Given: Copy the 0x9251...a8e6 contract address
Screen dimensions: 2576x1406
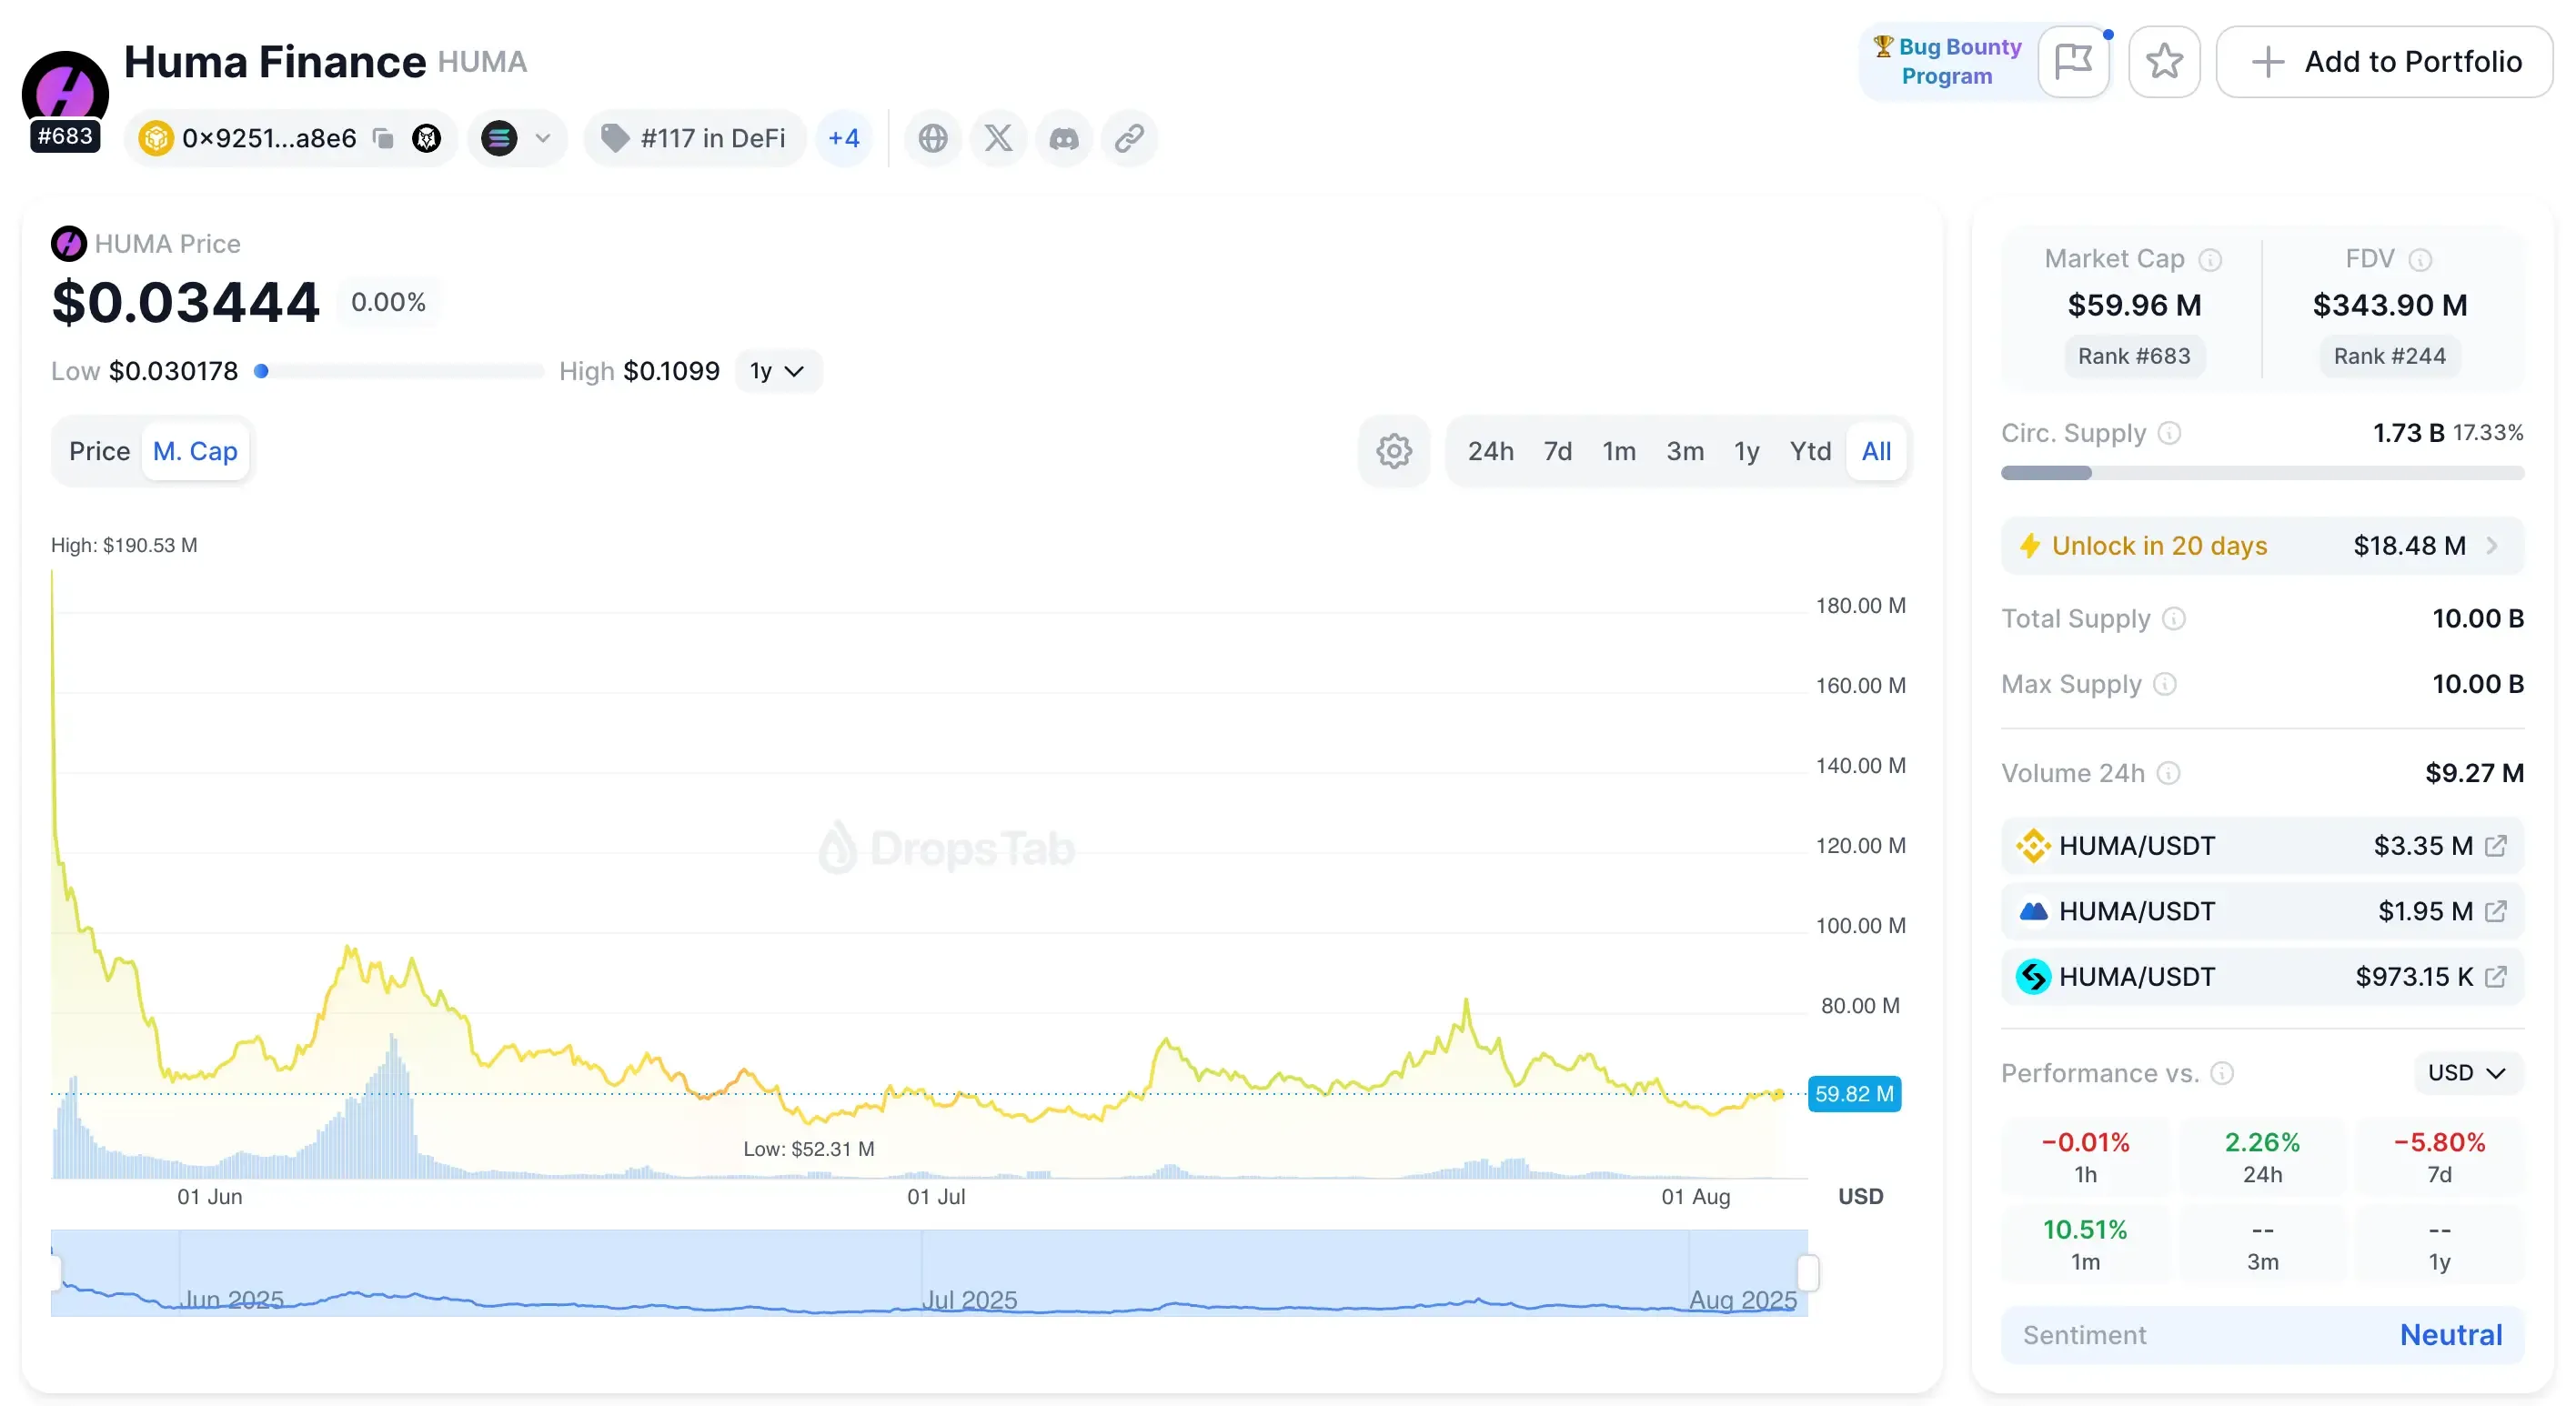Looking at the screenshot, I should click(x=382, y=139).
